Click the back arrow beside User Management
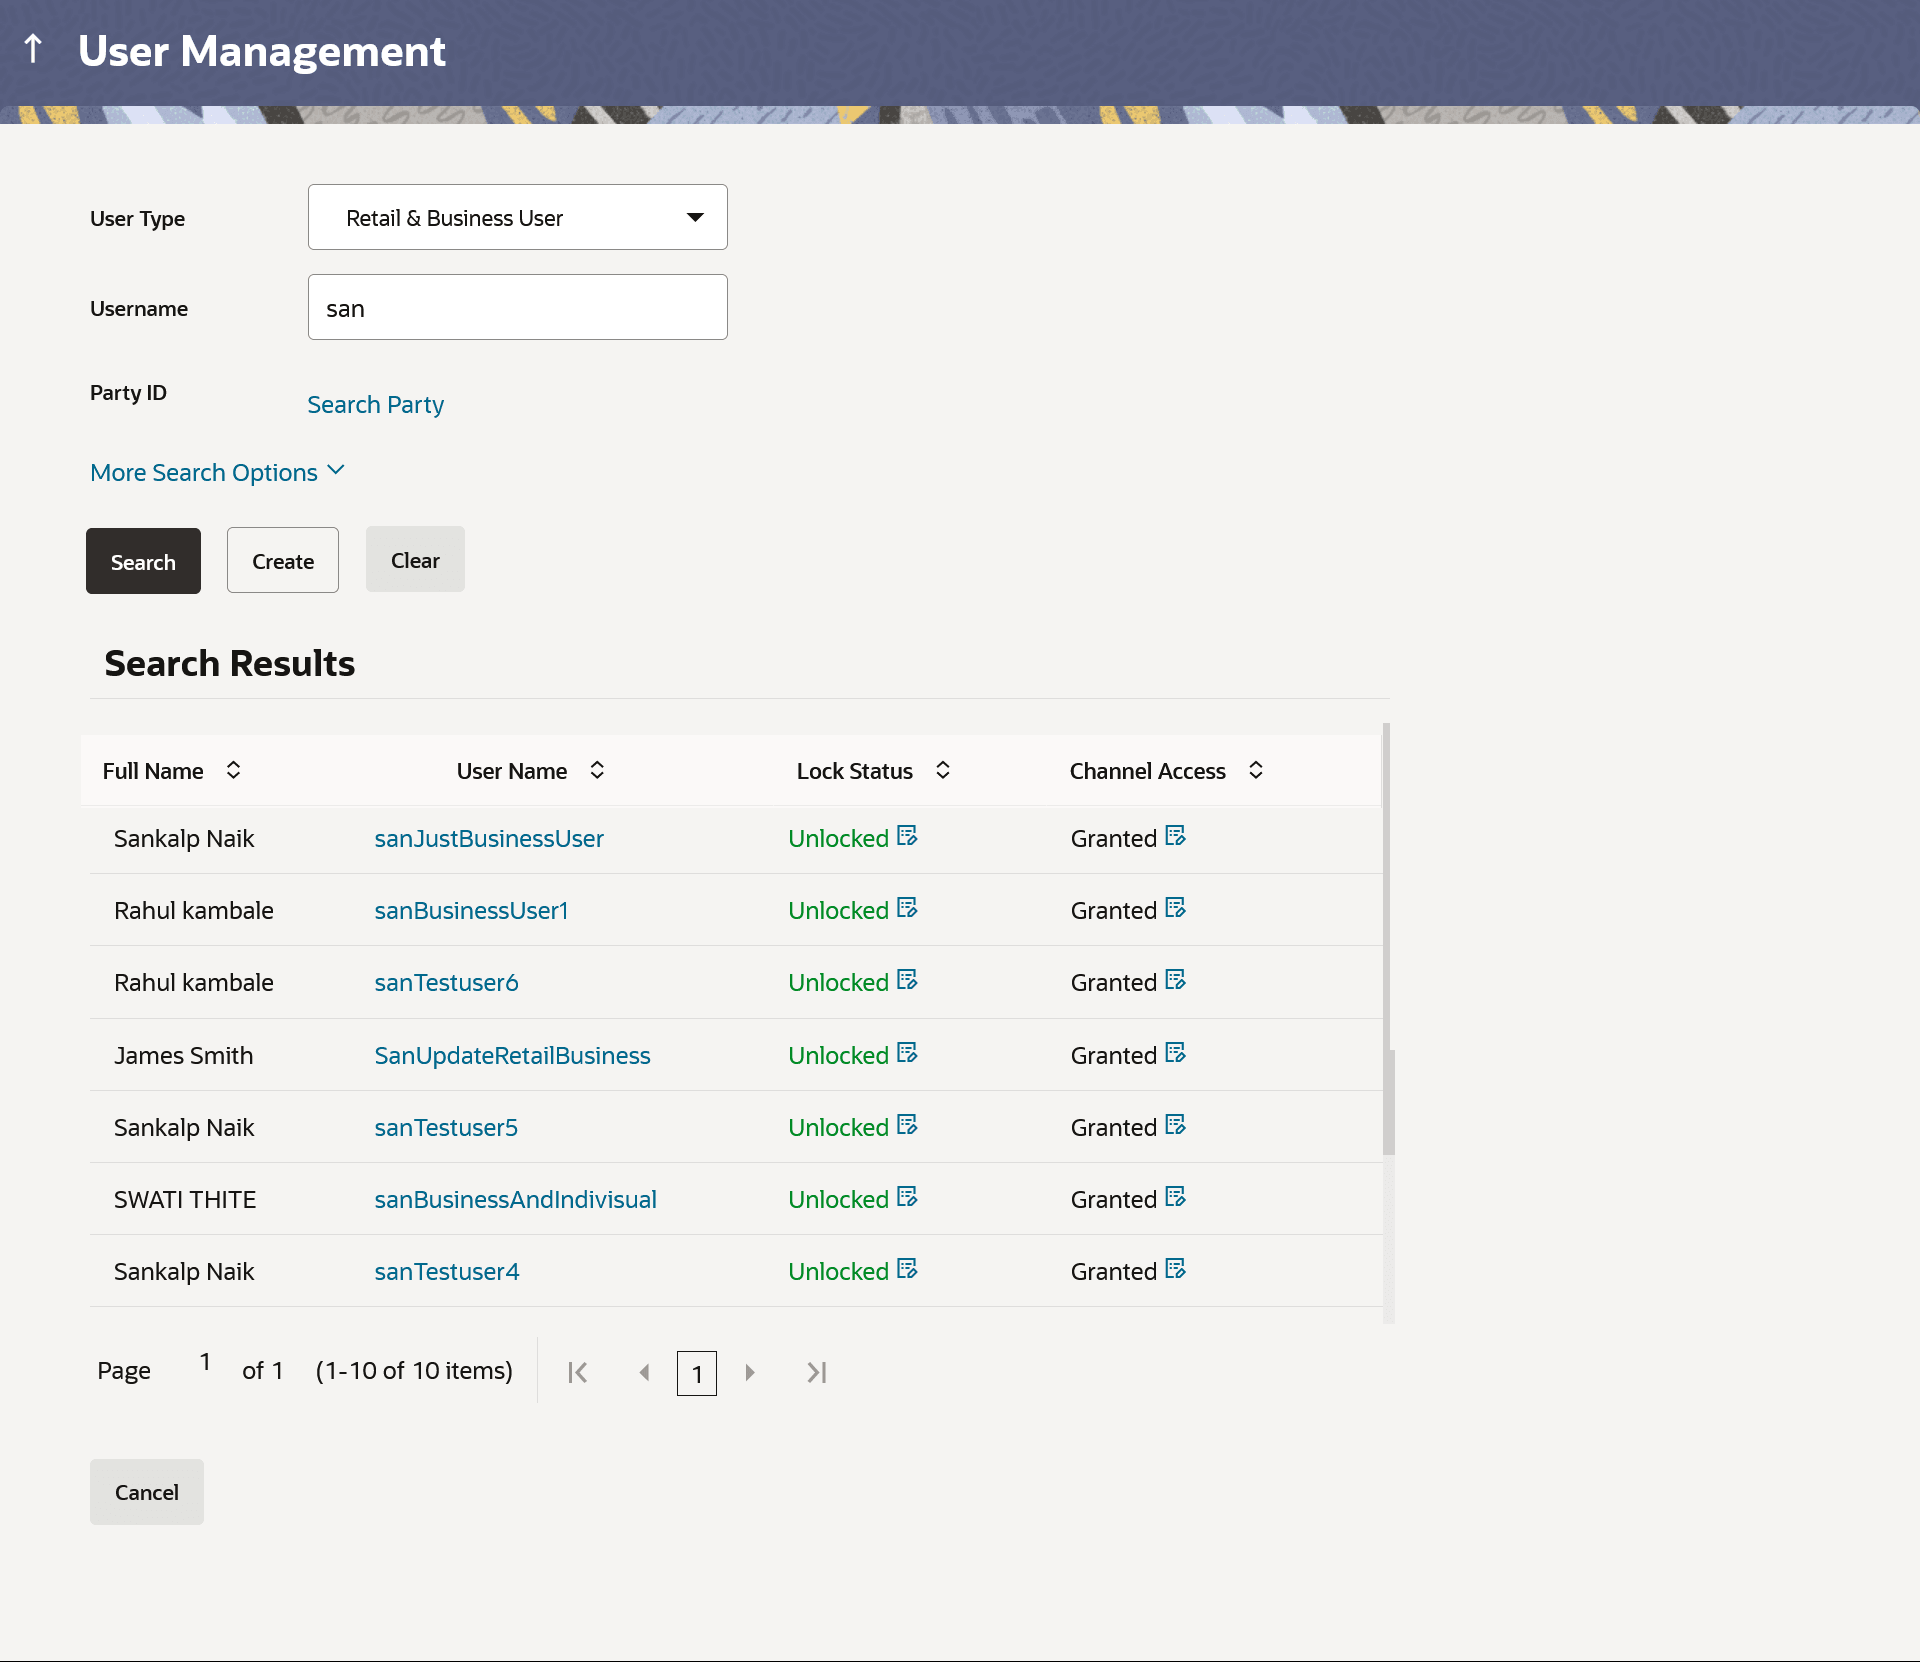 tap(33, 48)
